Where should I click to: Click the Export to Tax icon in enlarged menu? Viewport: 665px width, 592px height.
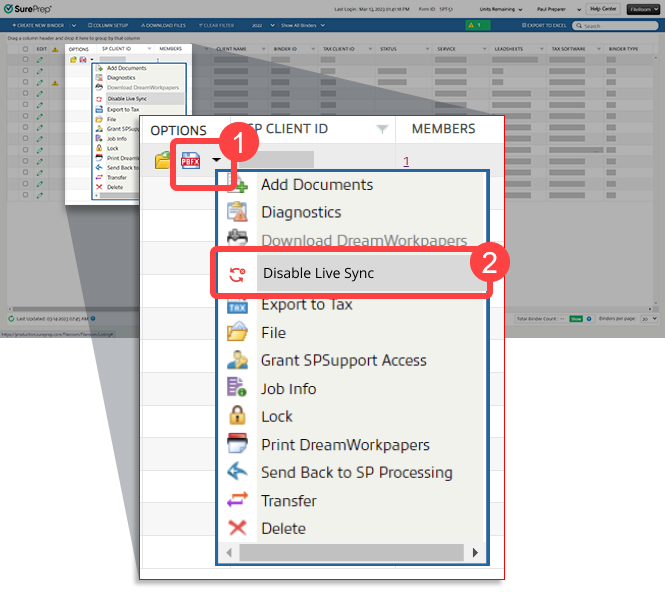pos(237,306)
